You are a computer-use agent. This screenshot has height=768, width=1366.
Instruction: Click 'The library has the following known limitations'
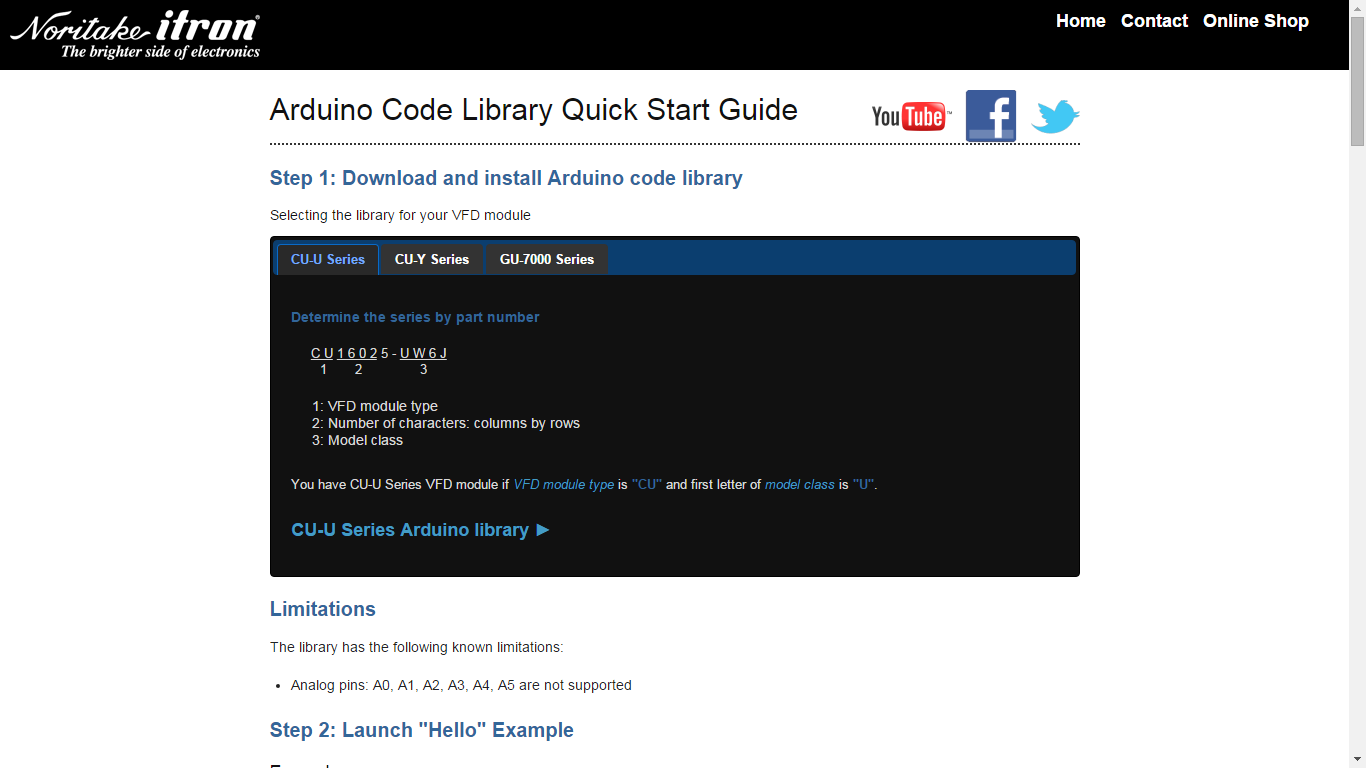[x=417, y=647]
